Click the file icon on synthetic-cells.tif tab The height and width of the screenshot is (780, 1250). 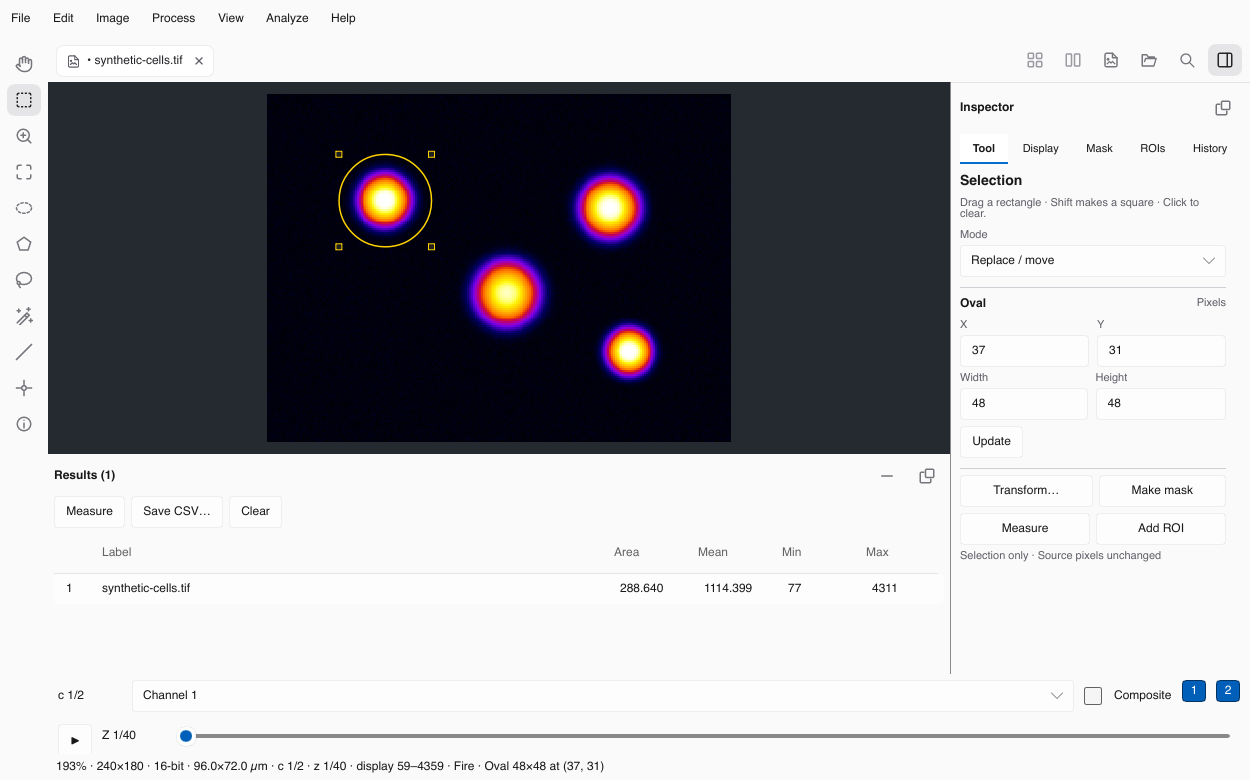click(73, 61)
